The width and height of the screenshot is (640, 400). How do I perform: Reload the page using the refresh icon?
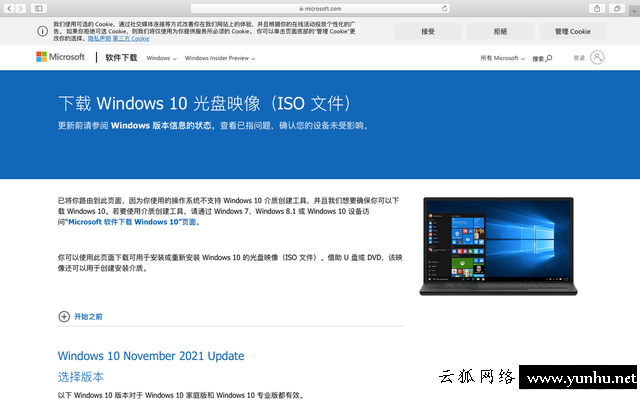444,8
